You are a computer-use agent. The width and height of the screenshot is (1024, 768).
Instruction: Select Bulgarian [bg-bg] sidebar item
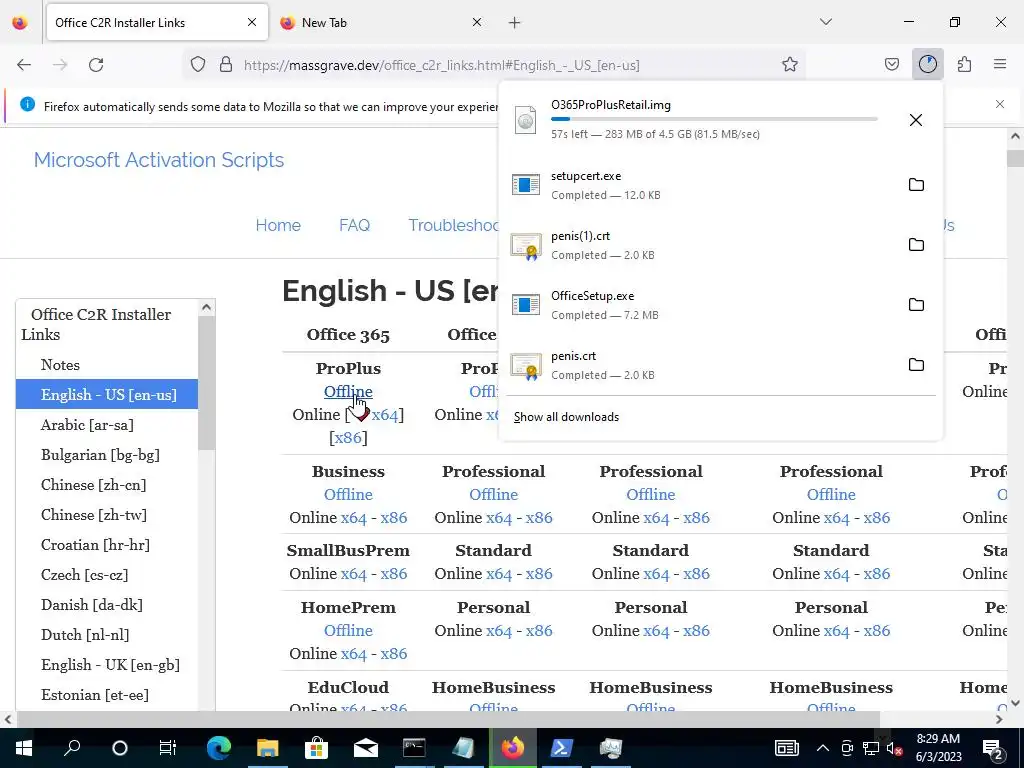[100, 455]
